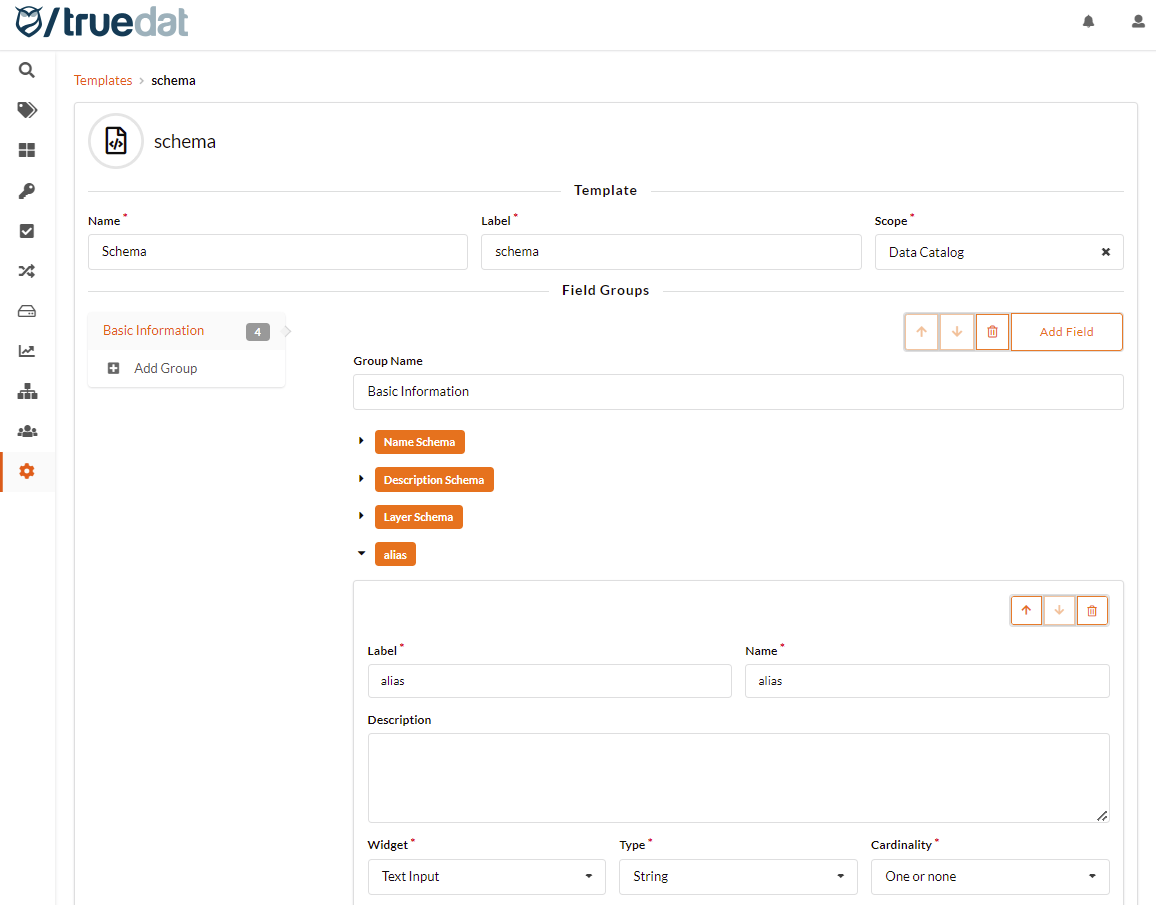Viewport: 1156px width, 905px height.
Task: Open the key icon in the sidebar
Action: coord(27,191)
